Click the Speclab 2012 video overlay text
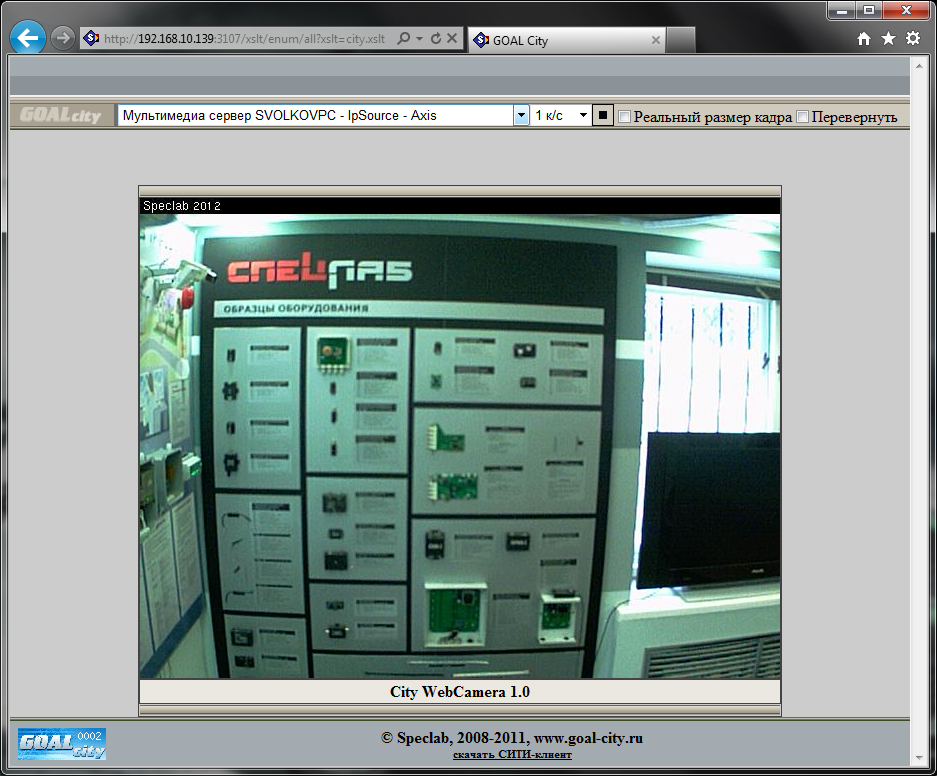 [182, 206]
